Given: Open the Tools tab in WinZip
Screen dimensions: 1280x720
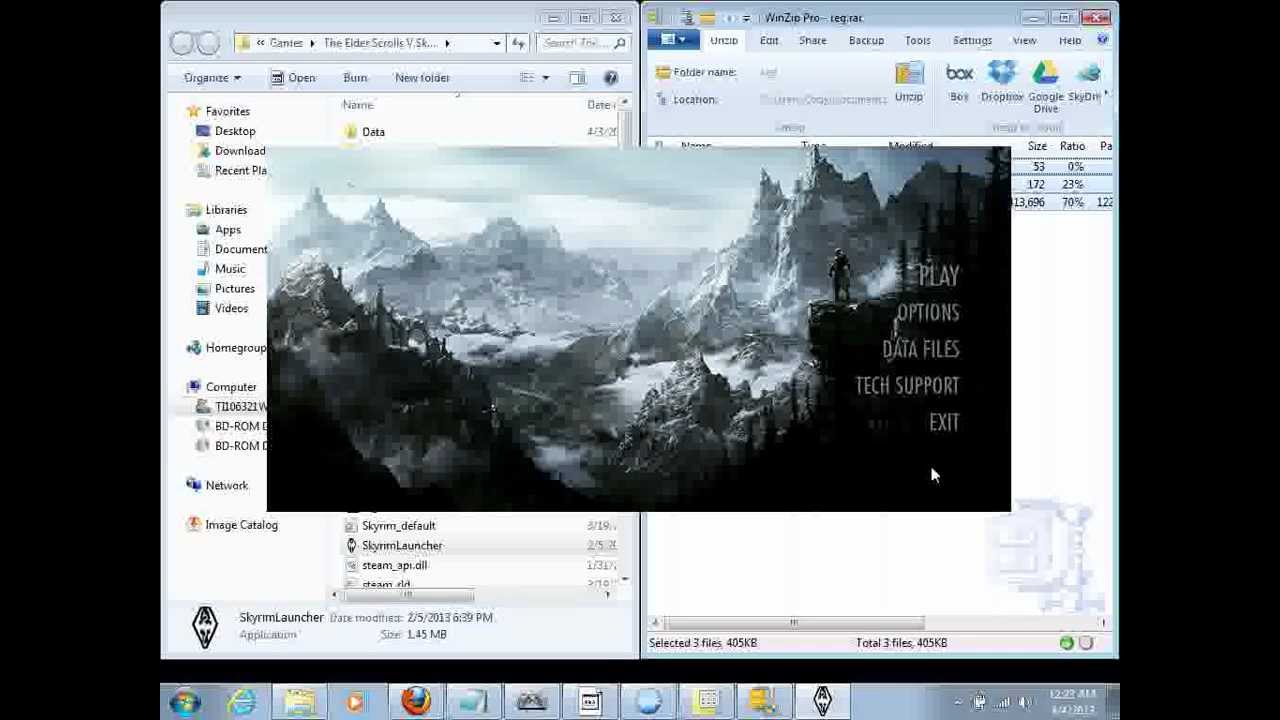Looking at the screenshot, I should click(x=917, y=41).
